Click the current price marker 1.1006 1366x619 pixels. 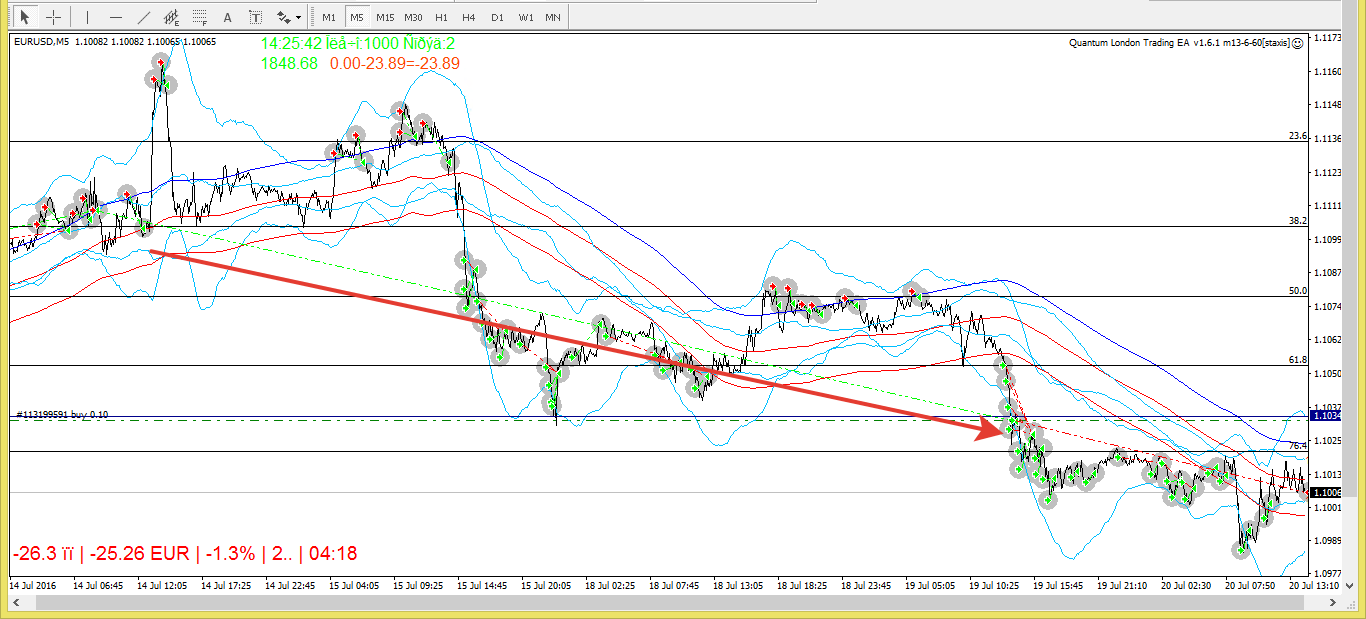1326,492
